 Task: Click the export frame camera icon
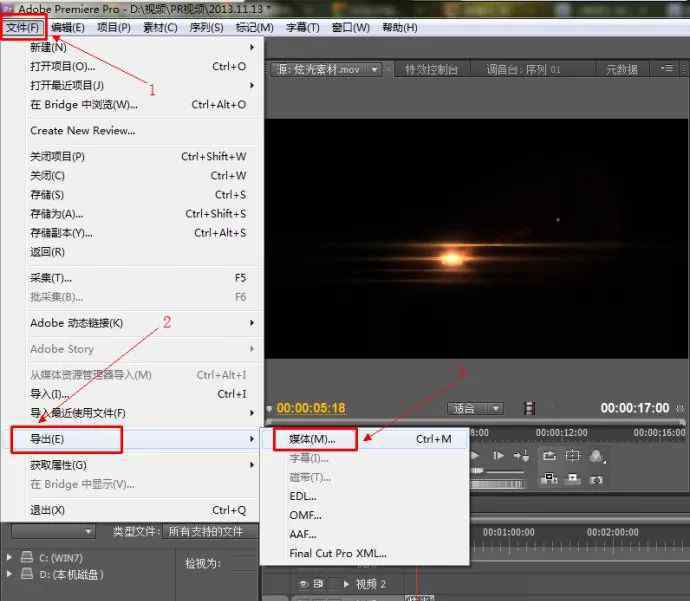point(597,480)
